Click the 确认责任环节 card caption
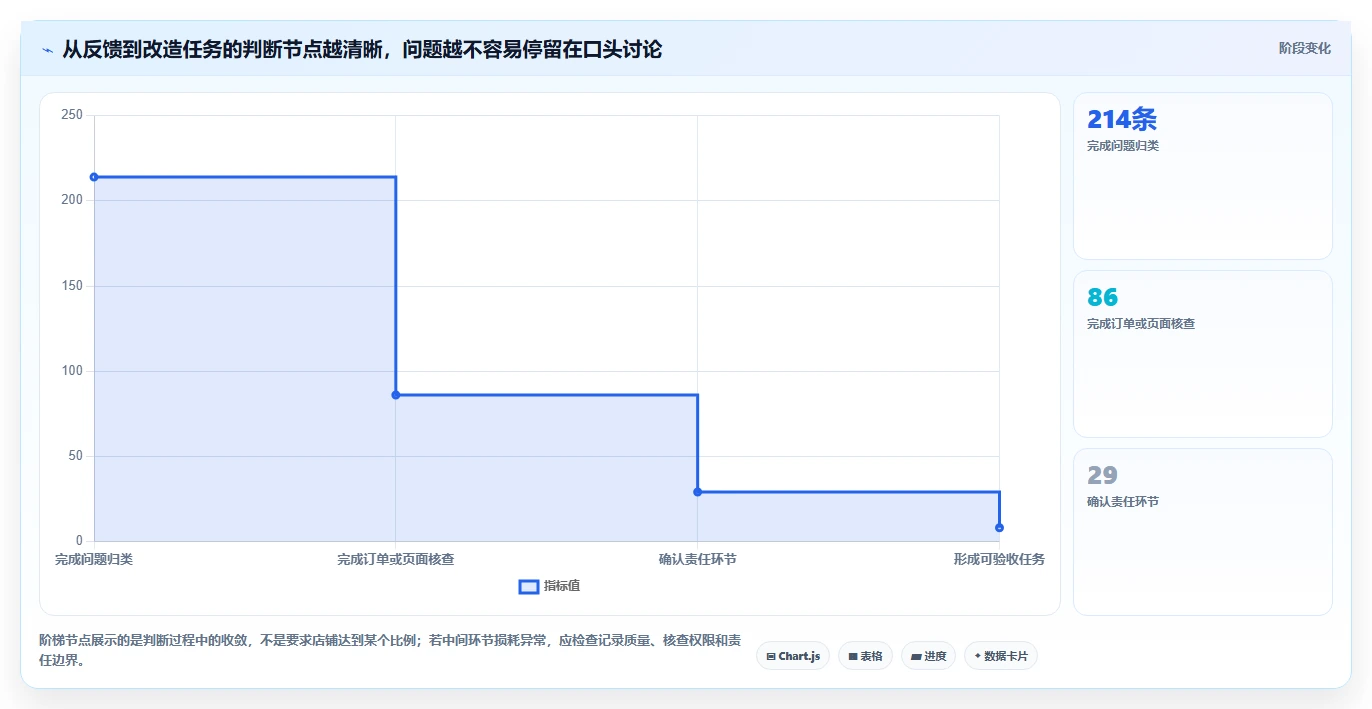 coord(1123,502)
